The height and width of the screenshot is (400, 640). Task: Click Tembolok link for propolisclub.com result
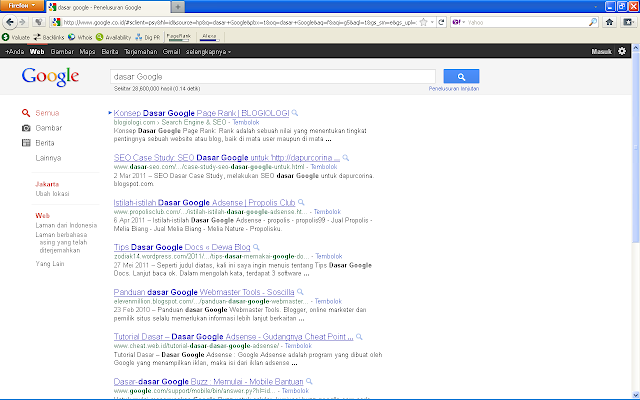click(327, 212)
